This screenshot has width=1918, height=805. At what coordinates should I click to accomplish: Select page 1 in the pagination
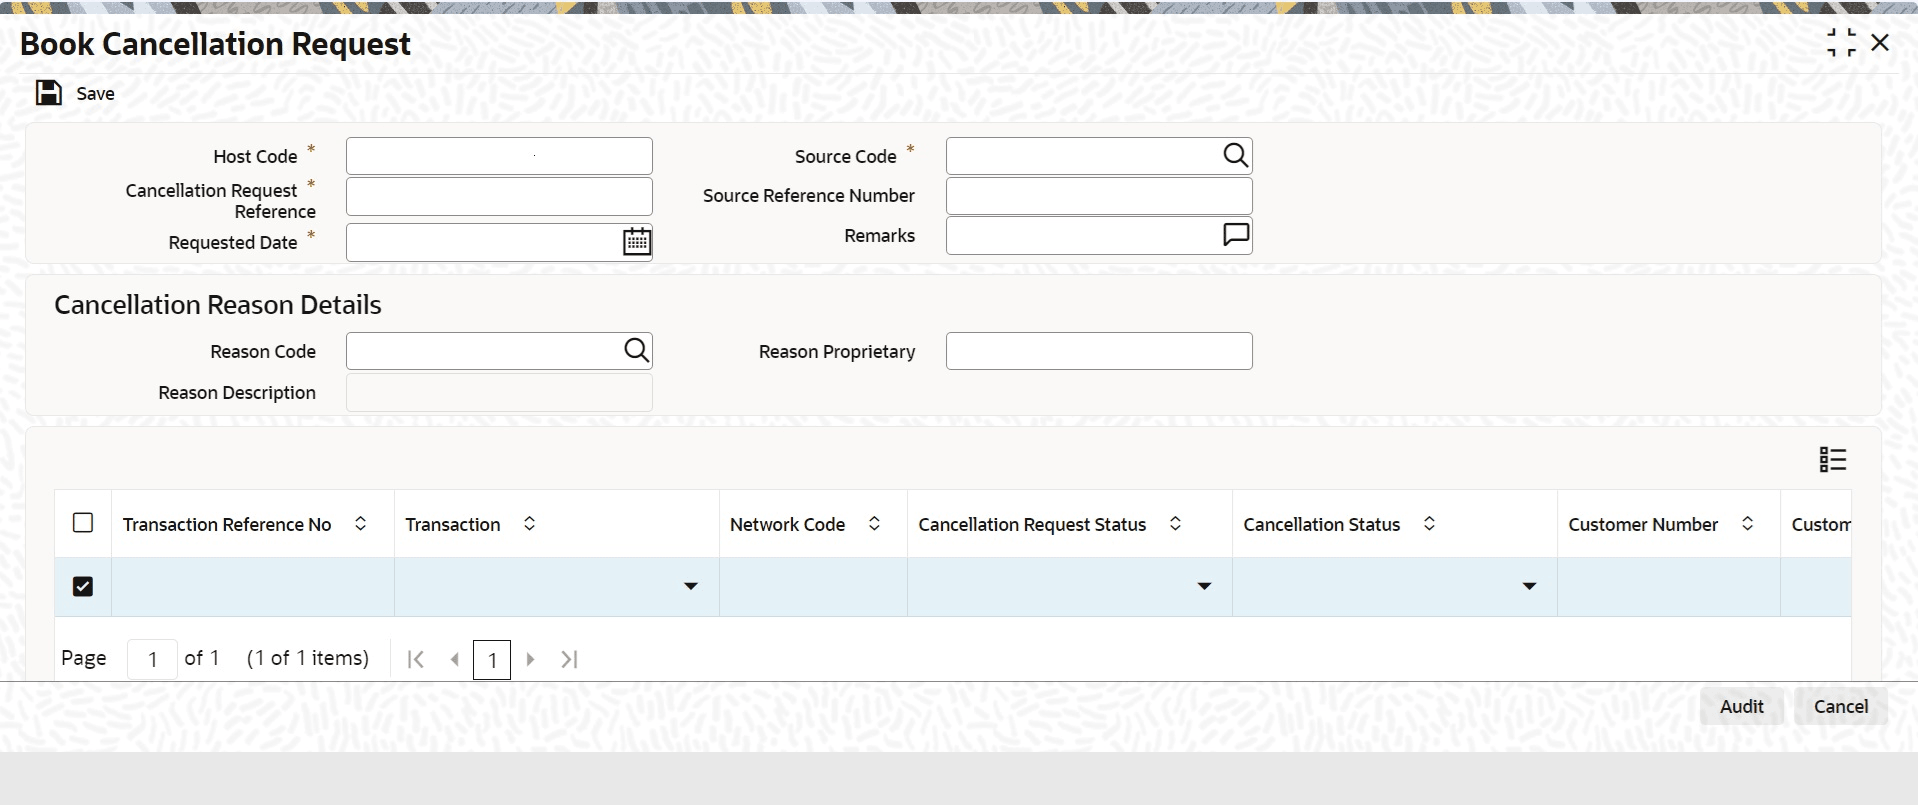point(492,660)
